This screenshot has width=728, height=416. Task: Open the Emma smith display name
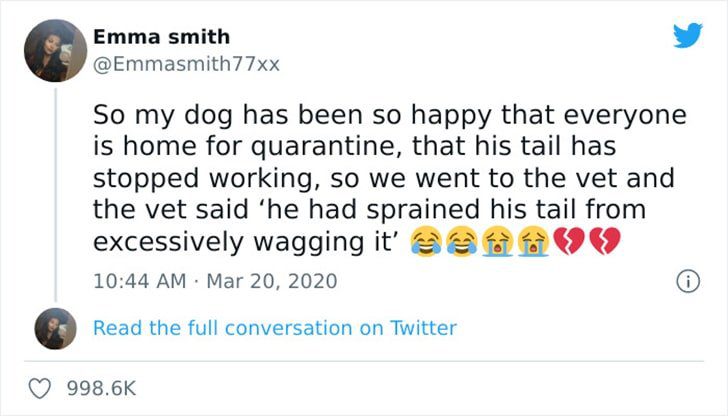161,37
